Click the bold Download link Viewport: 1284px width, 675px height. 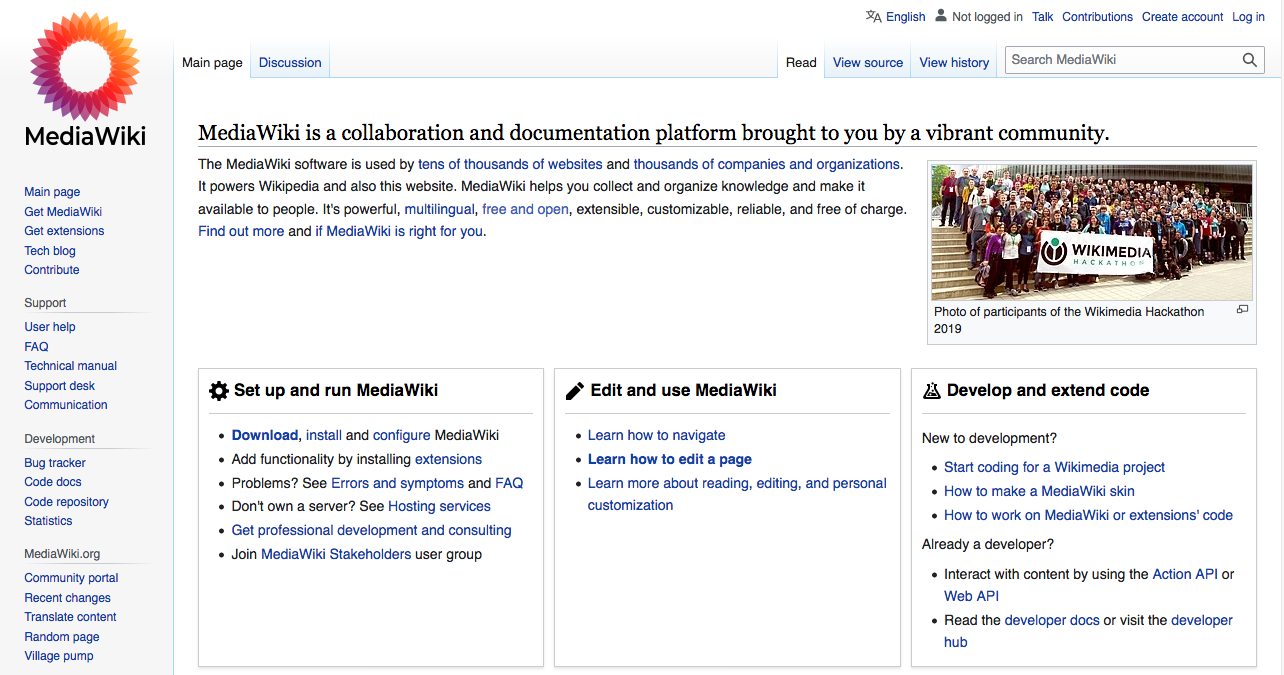point(265,435)
